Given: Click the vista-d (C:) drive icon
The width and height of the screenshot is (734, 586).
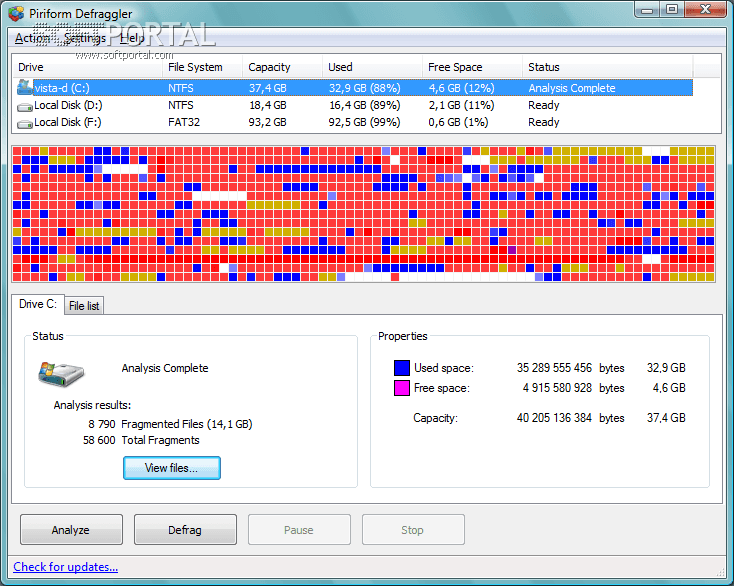Looking at the screenshot, I should pos(24,87).
